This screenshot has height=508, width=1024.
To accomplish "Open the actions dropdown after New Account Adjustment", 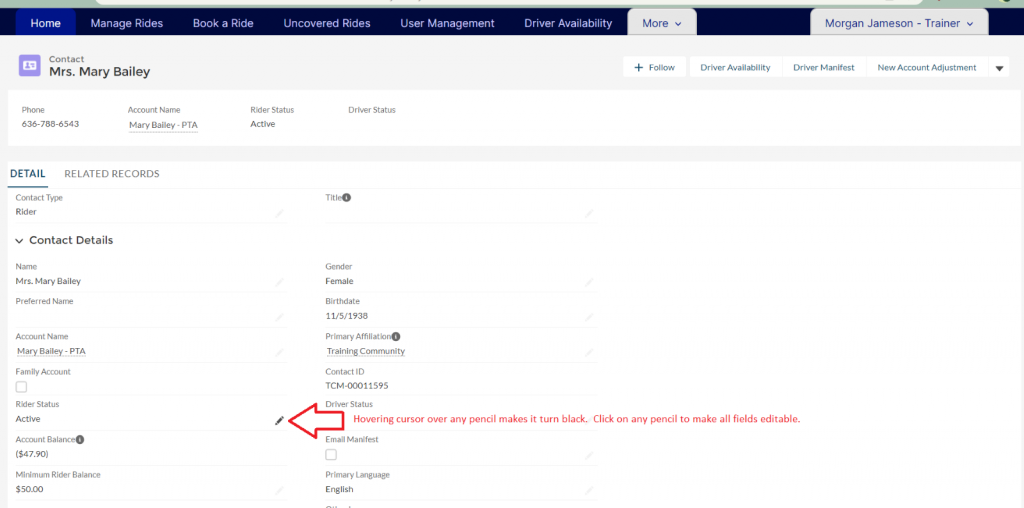I will tap(999, 68).
